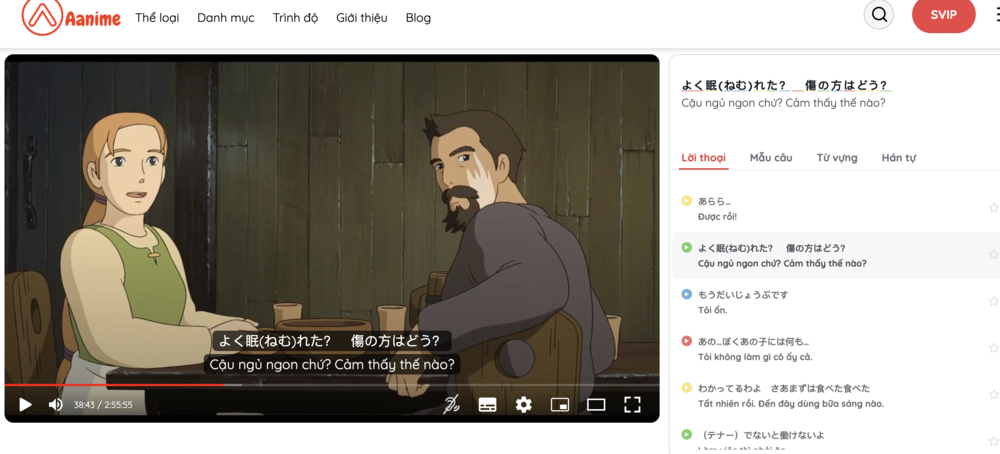The width and height of the screenshot is (1000, 454).
Task: Open the Danh mục dropdown
Action: pyautogui.click(x=225, y=18)
